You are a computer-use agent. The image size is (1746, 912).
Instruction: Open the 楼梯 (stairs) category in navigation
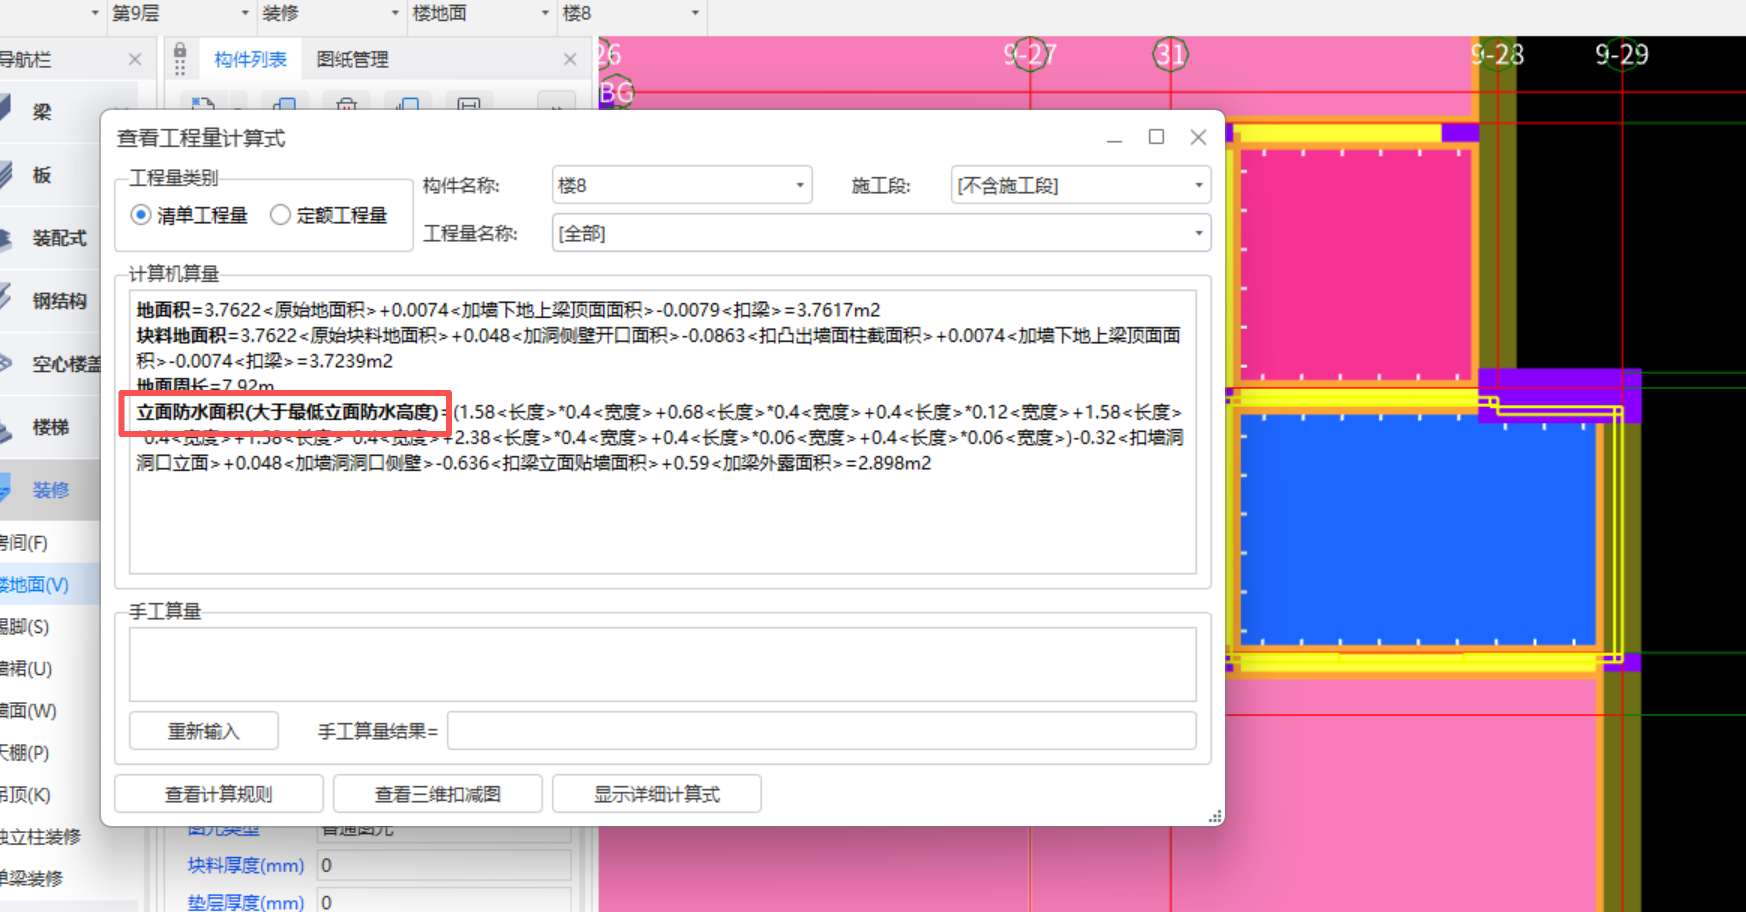50,427
